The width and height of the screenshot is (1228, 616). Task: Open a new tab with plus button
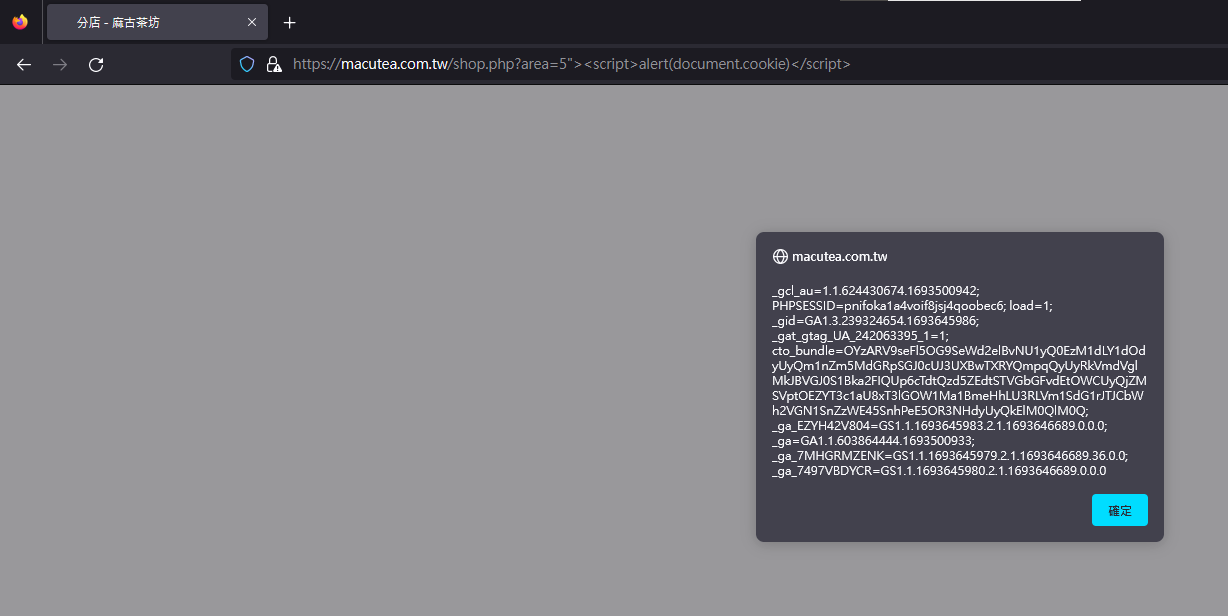pos(290,22)
